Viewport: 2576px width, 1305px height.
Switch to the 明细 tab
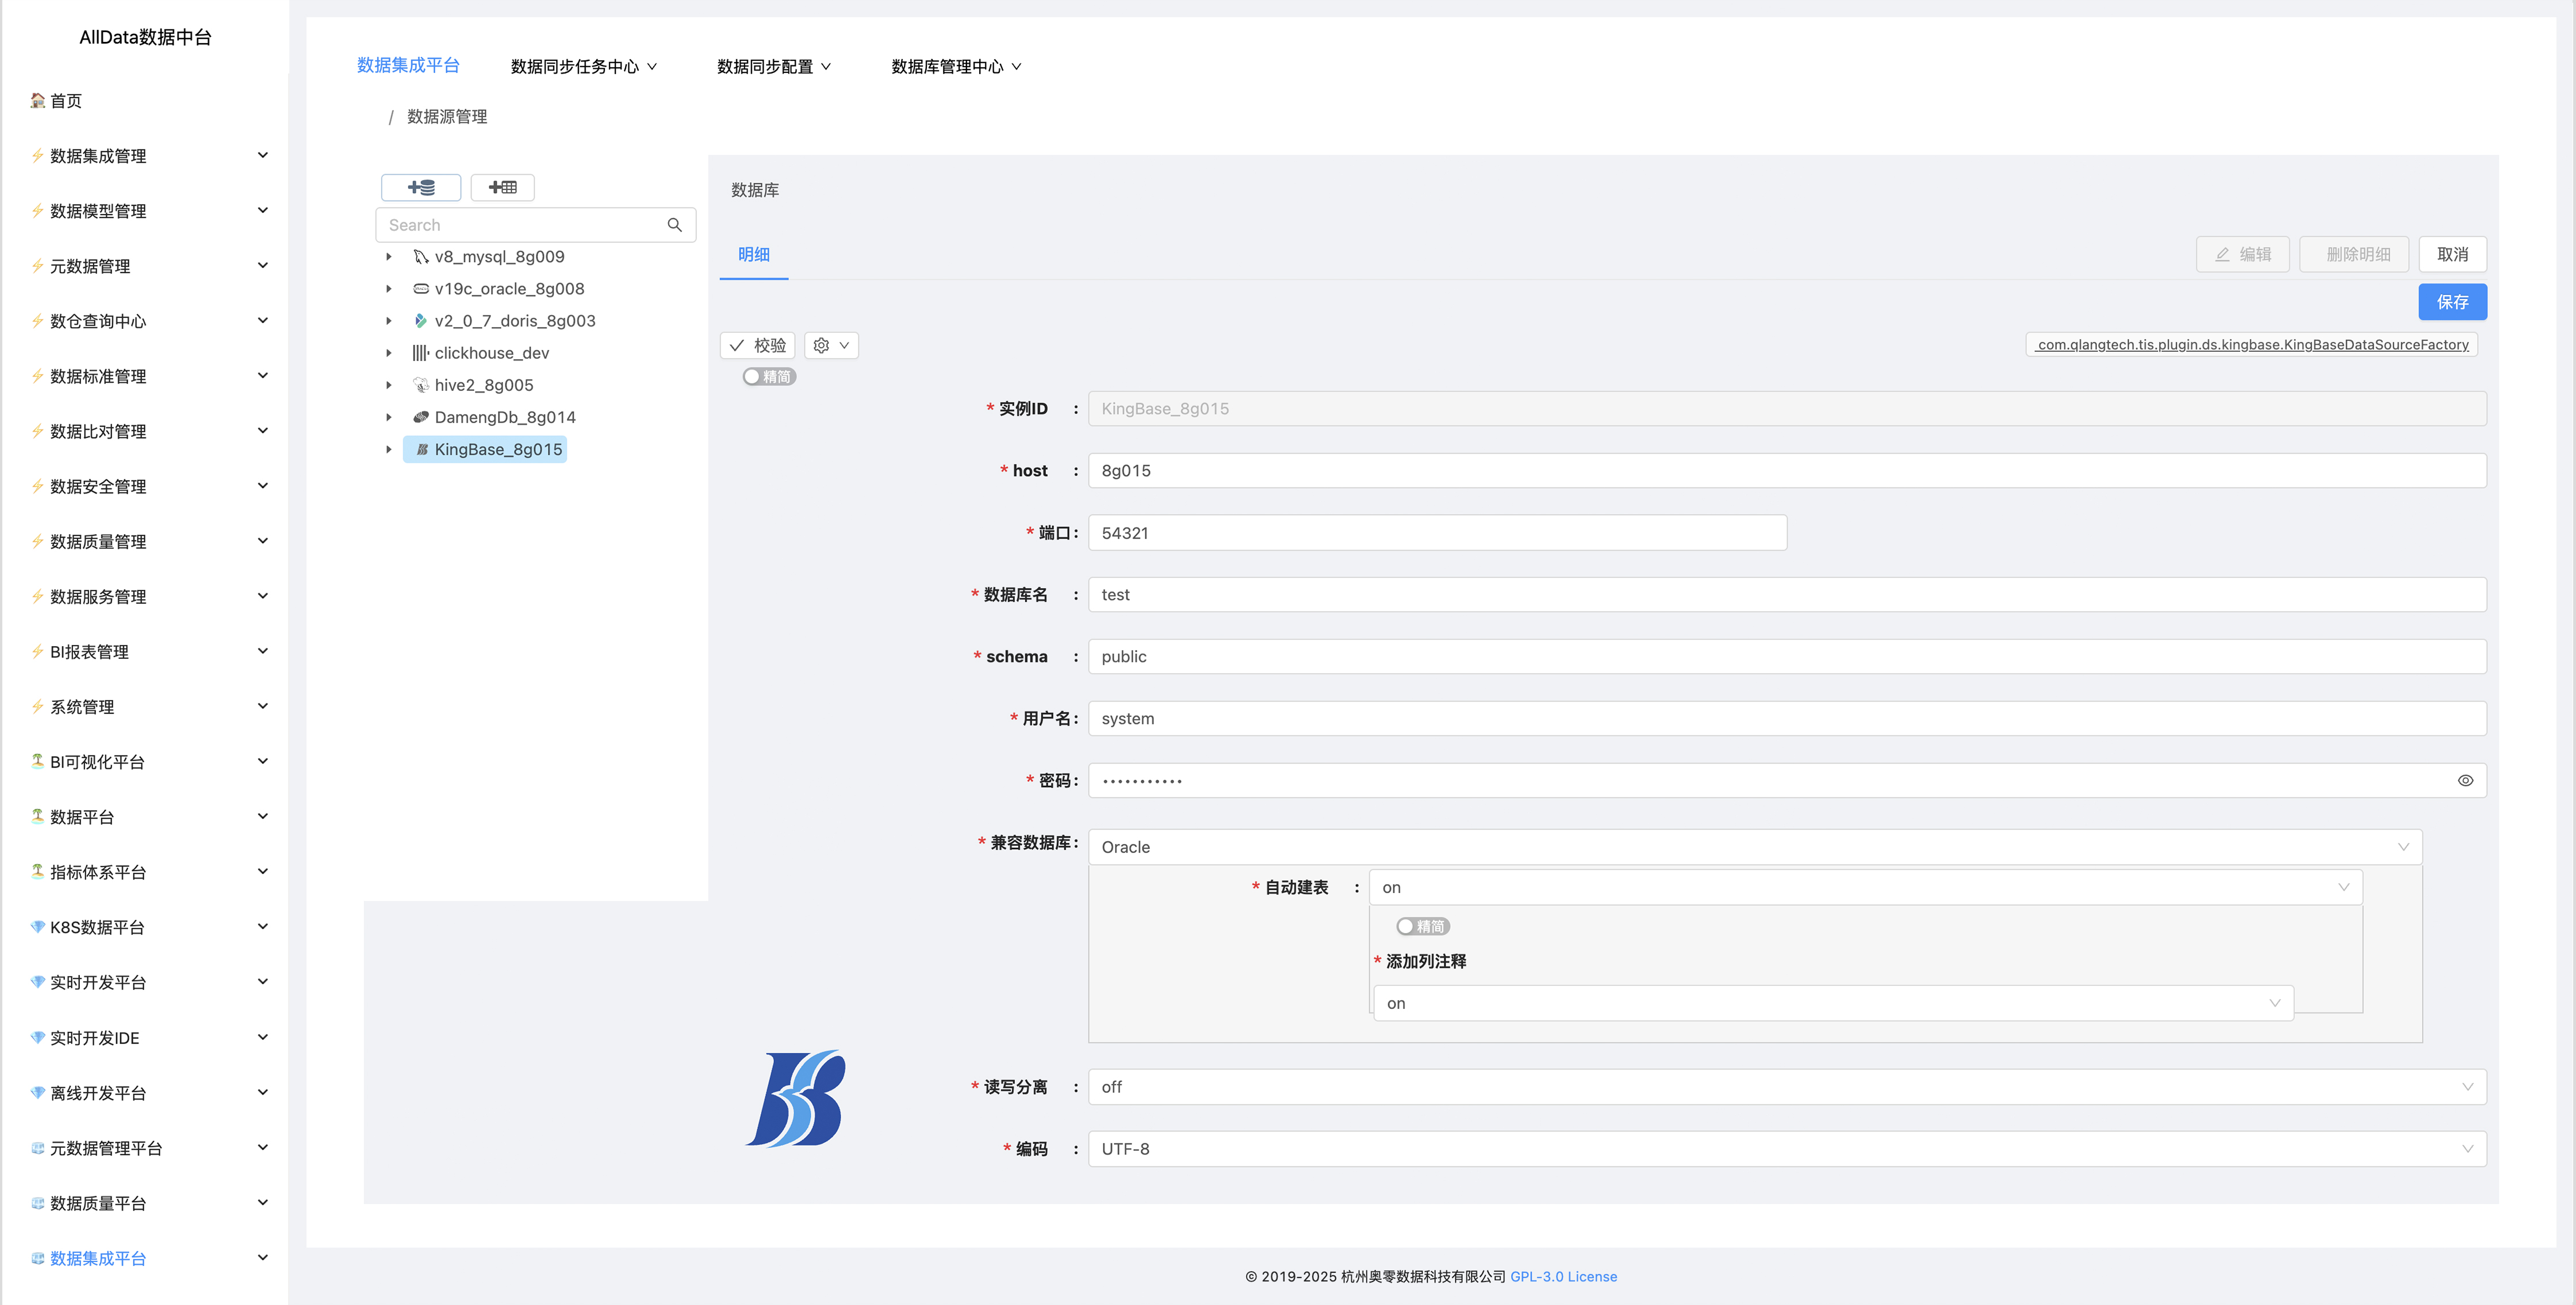click(753, 254)
